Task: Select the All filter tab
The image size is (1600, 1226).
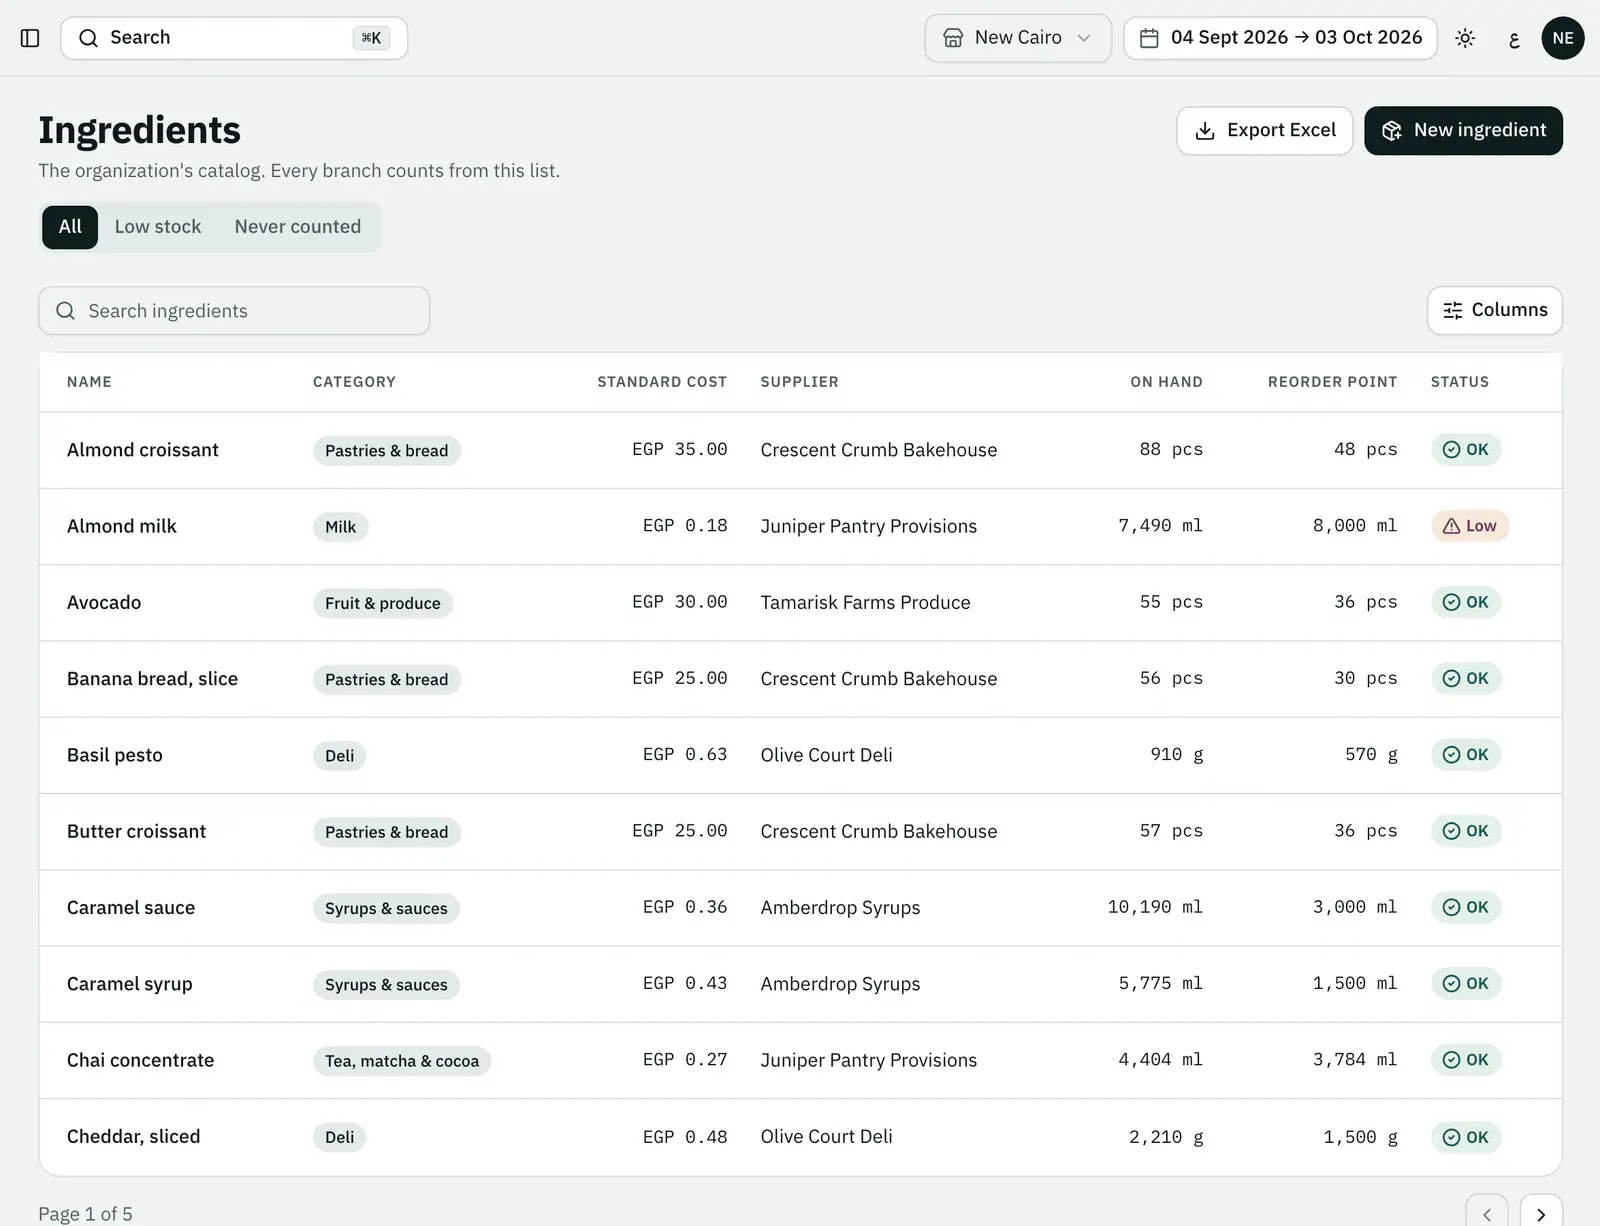Action: (x=70, y=227)
